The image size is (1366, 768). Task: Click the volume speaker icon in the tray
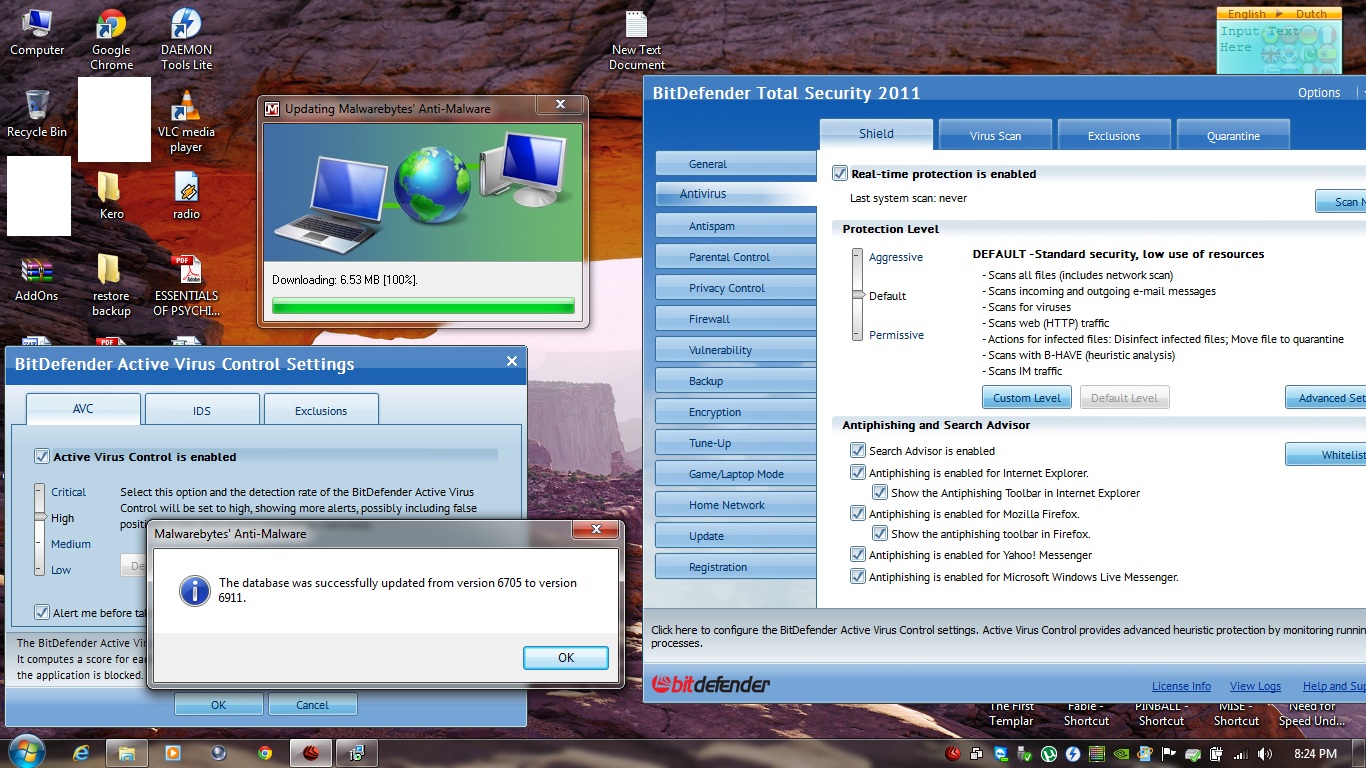point(1265,754)
